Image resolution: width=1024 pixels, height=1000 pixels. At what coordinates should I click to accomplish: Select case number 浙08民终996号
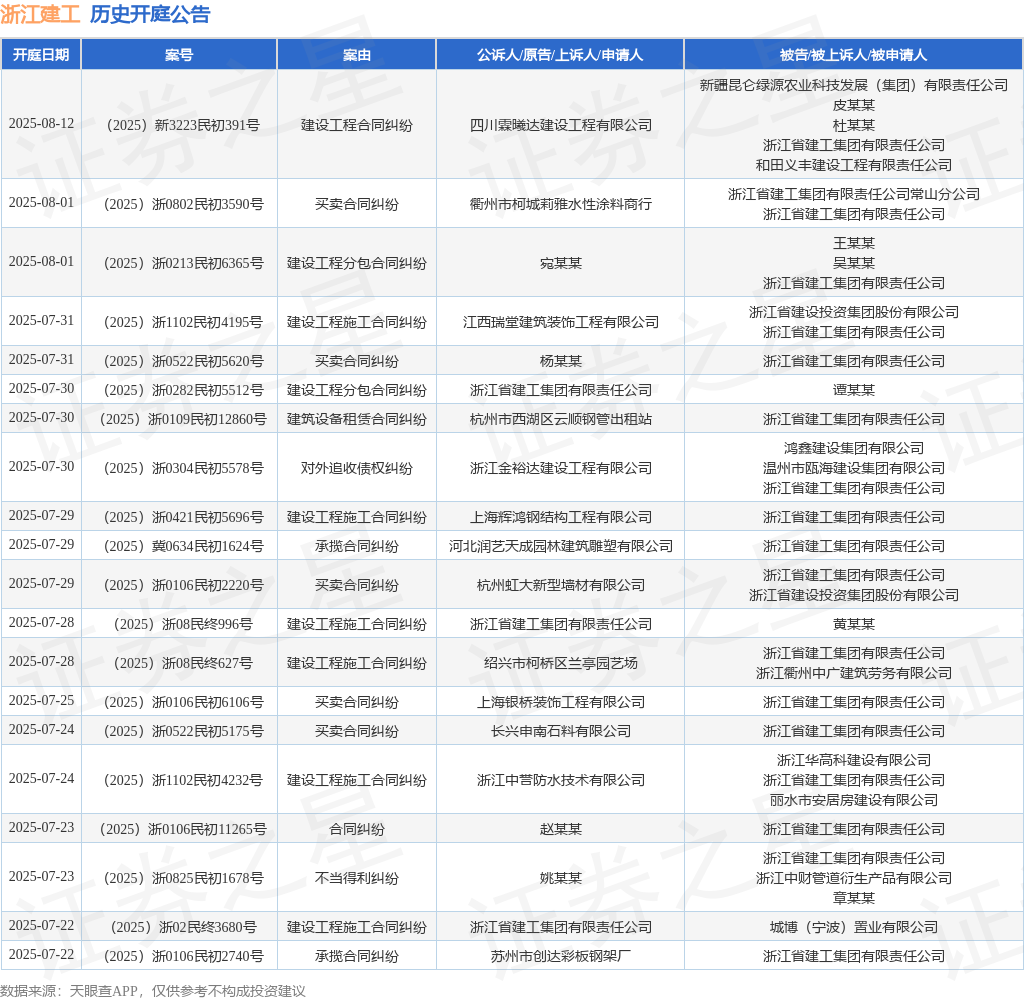pyautogui.click(x=183, y=624)
